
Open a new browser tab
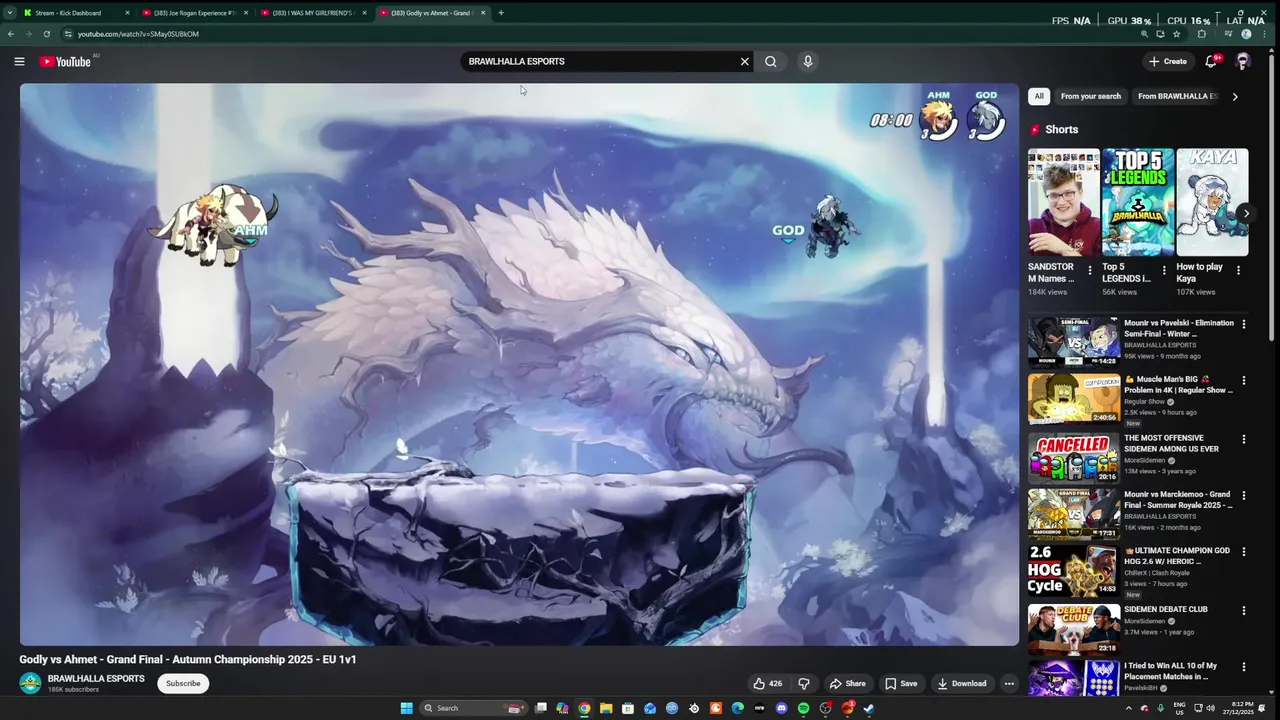(501, 13)
